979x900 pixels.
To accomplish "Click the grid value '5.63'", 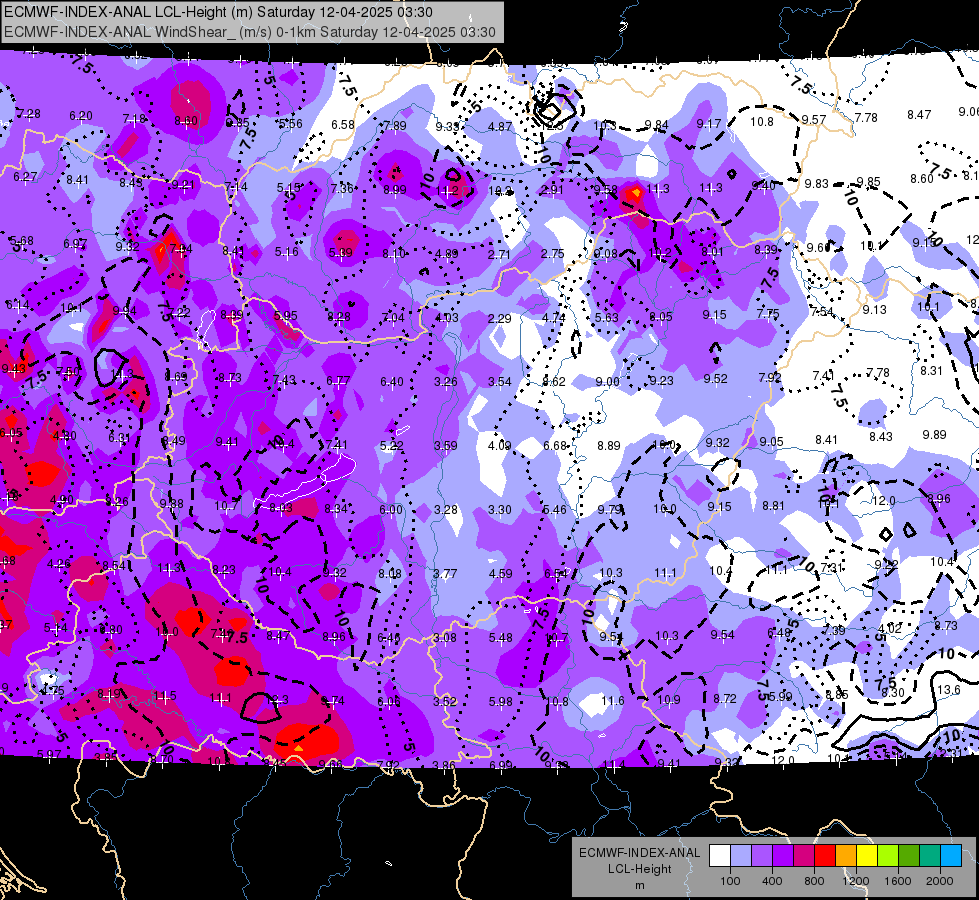I will tap(606, 317).
